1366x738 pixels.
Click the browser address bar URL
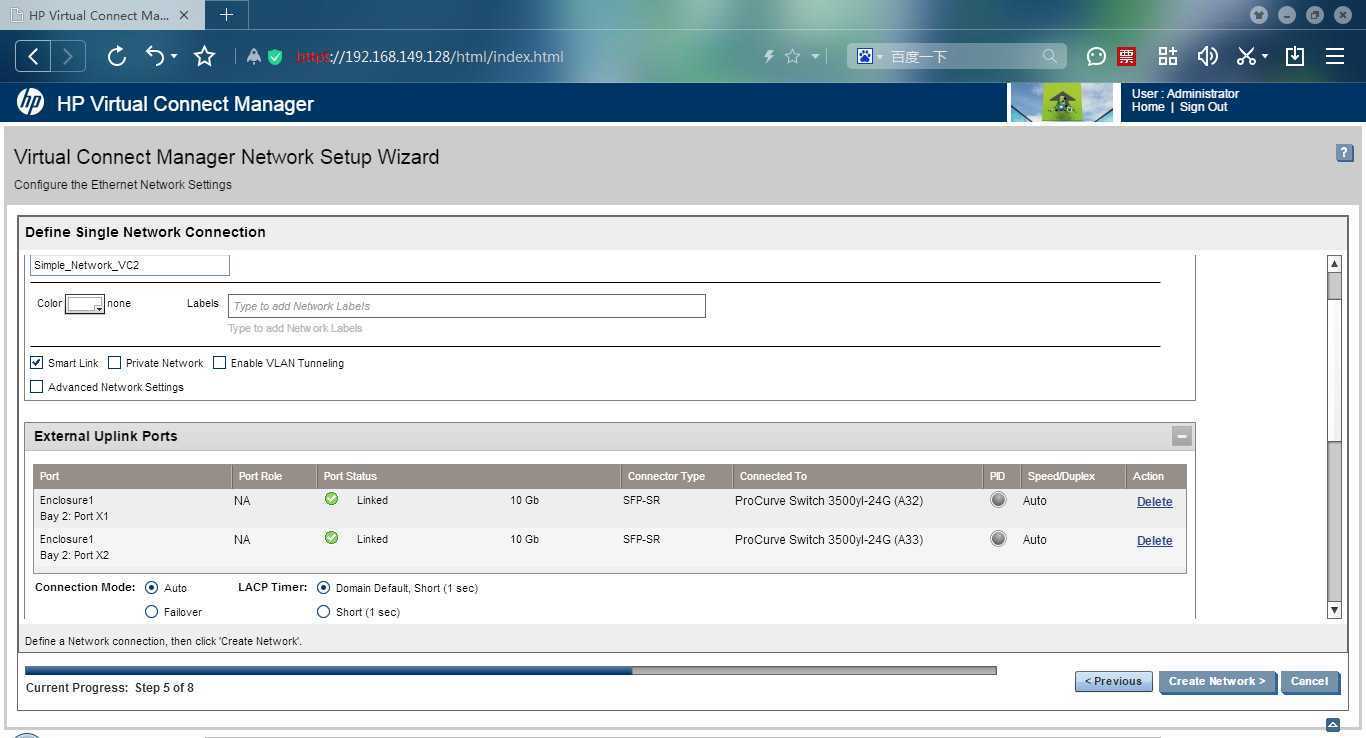tap(430, 57)
